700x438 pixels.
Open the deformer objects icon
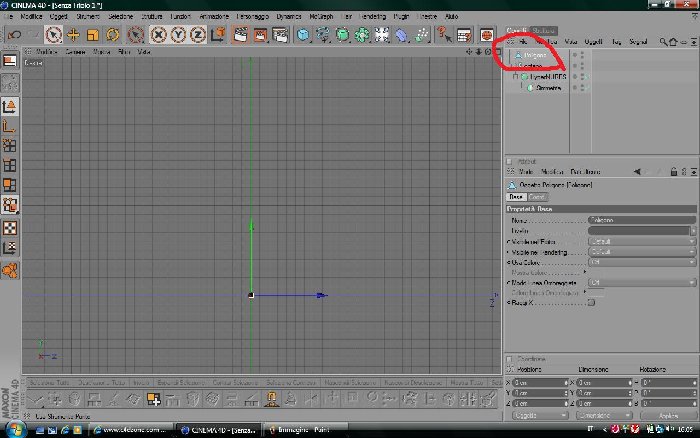(401, 34)
